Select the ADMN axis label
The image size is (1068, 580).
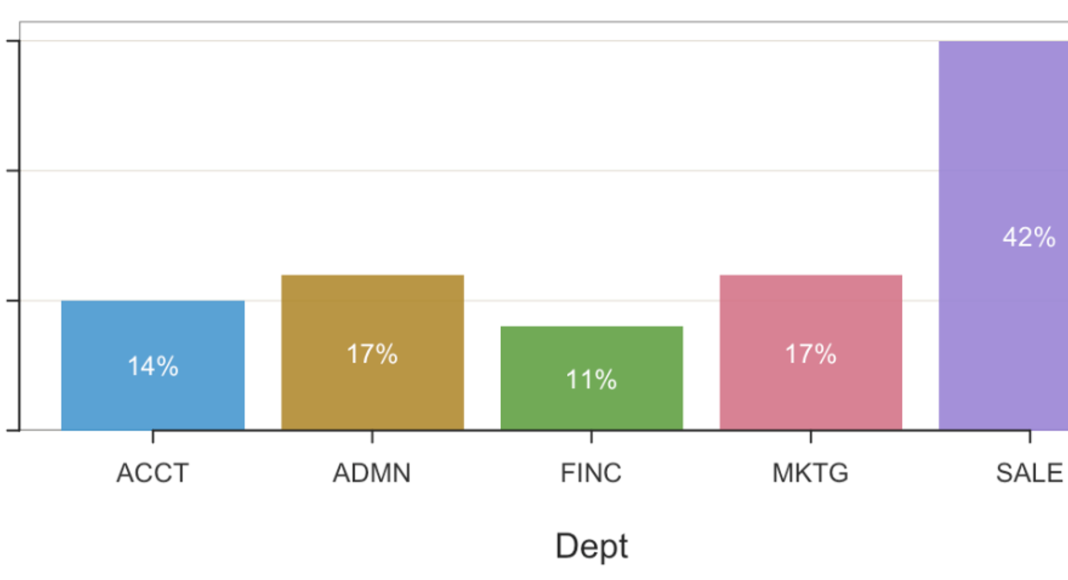372,473
